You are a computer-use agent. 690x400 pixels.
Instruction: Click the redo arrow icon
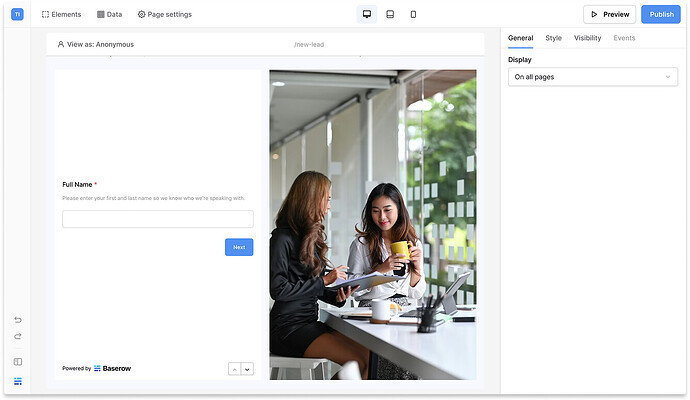[17, 337]
